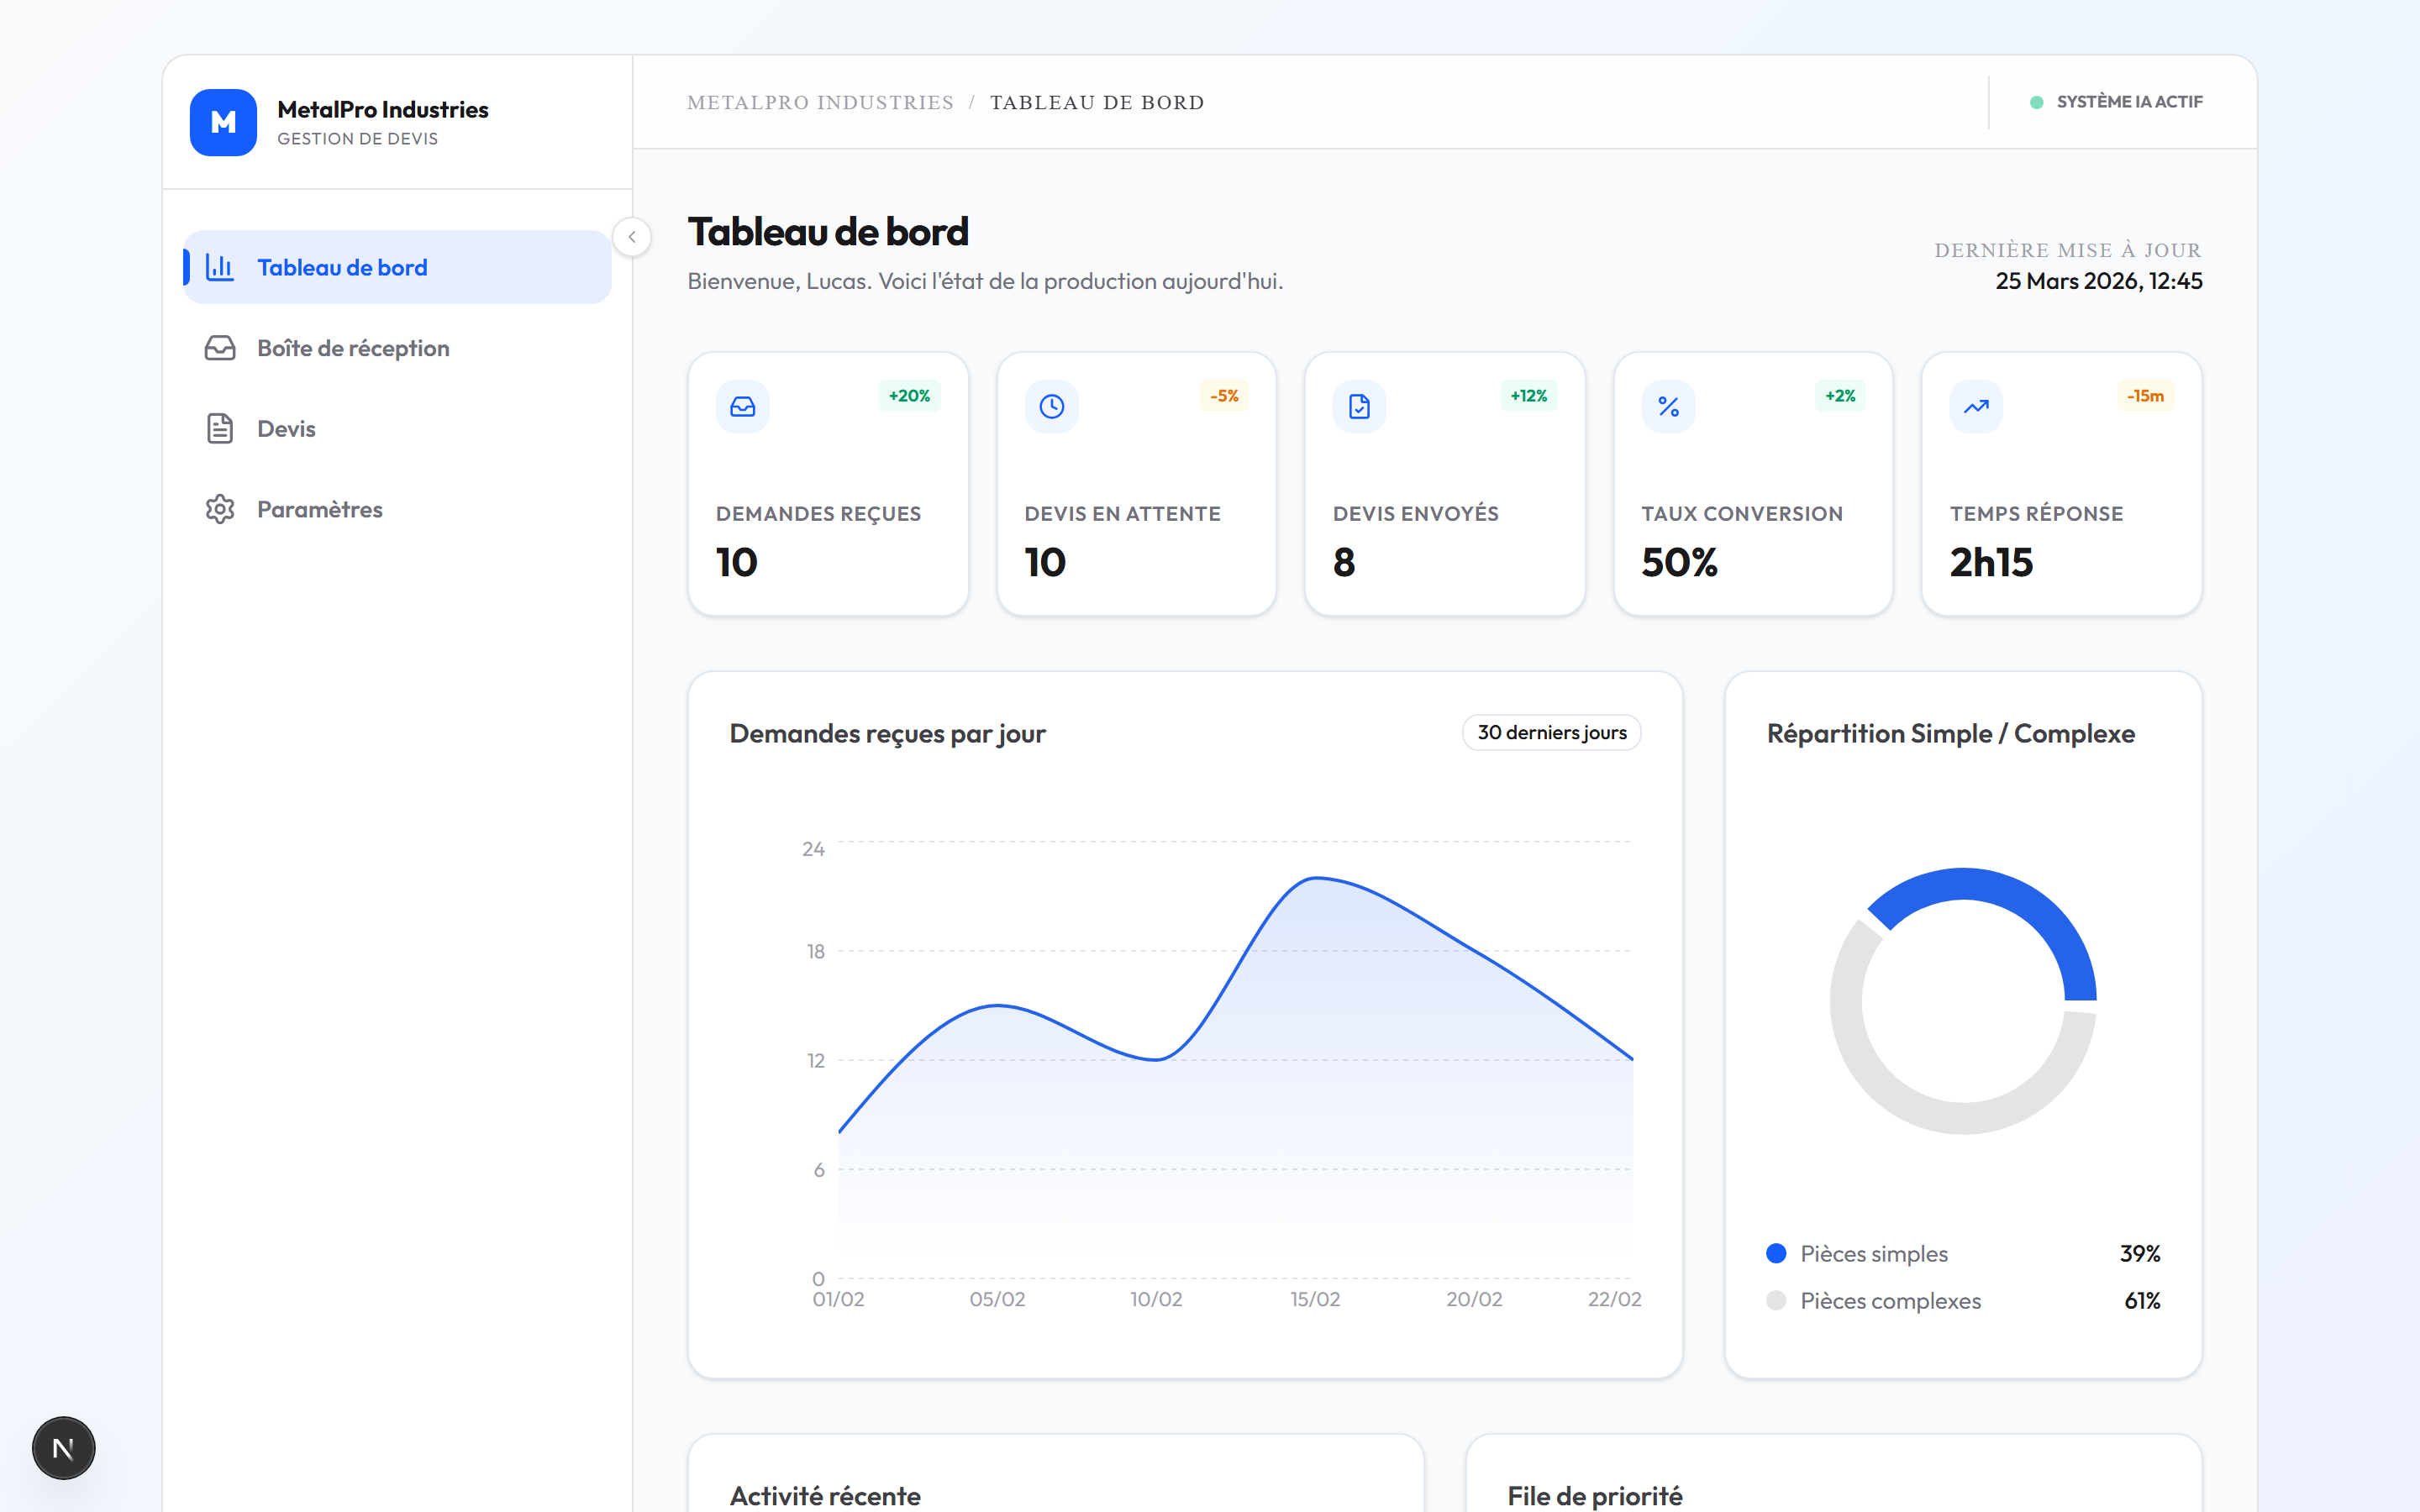The image size is (2420, 1512).
Task: Click the gray Pièces complexes legend dot
Action: click(1776, 1300)
